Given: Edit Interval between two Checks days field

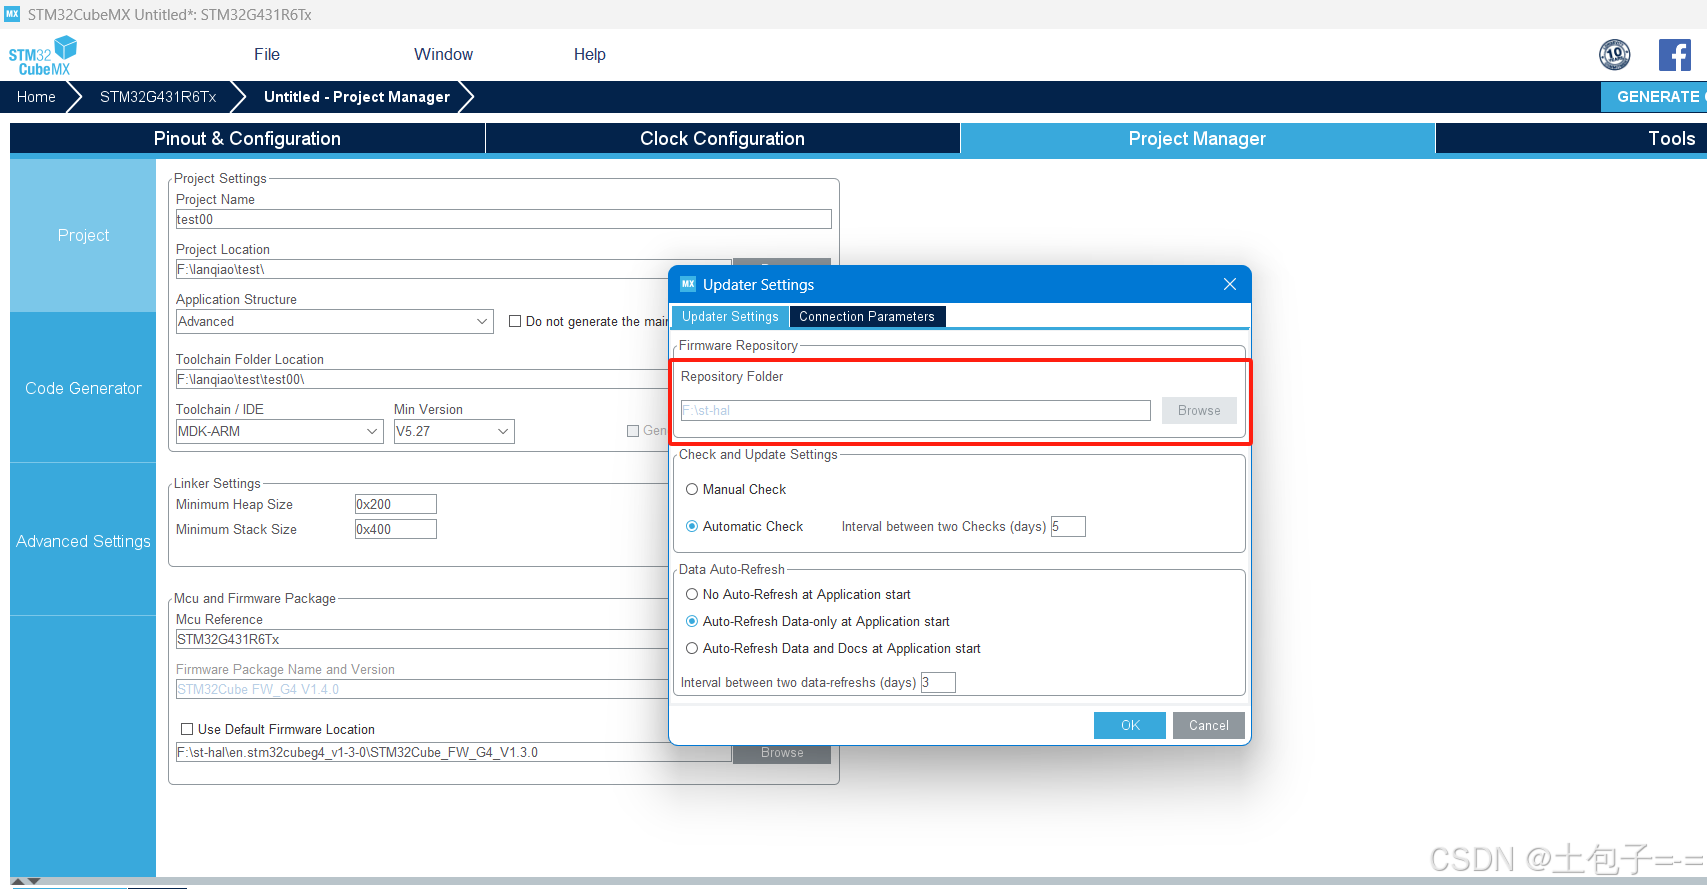Looking at the screenshot, I should 1068,526.
